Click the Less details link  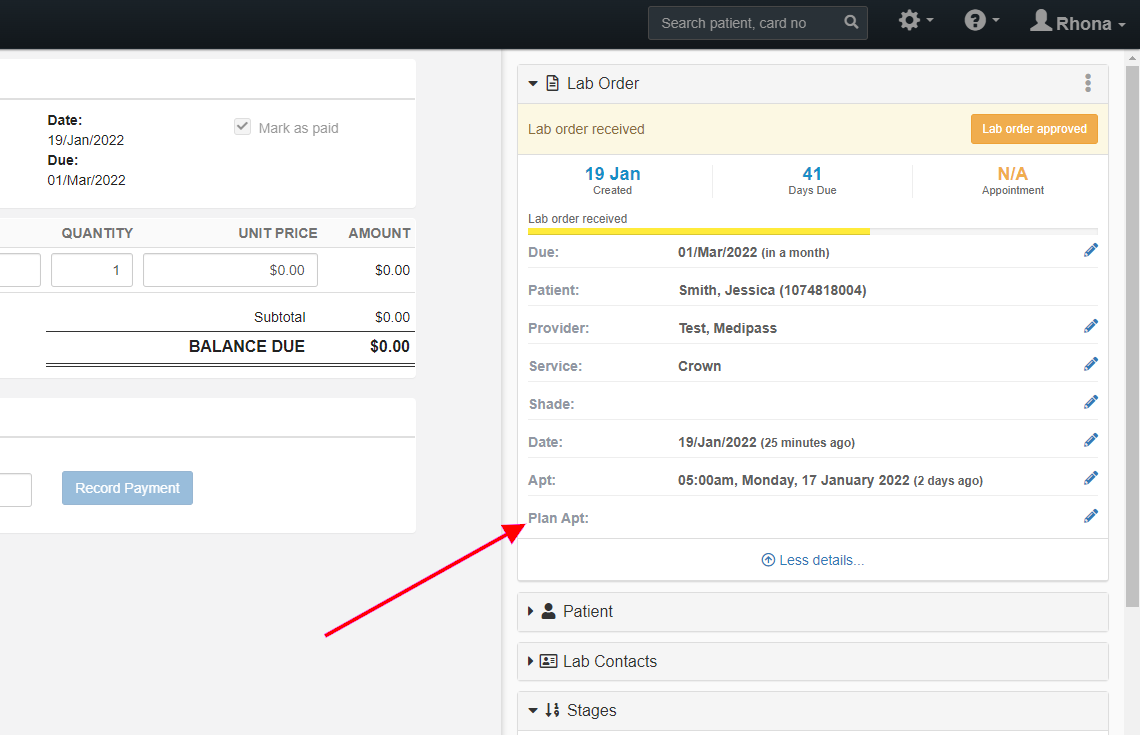pos(812,560)
